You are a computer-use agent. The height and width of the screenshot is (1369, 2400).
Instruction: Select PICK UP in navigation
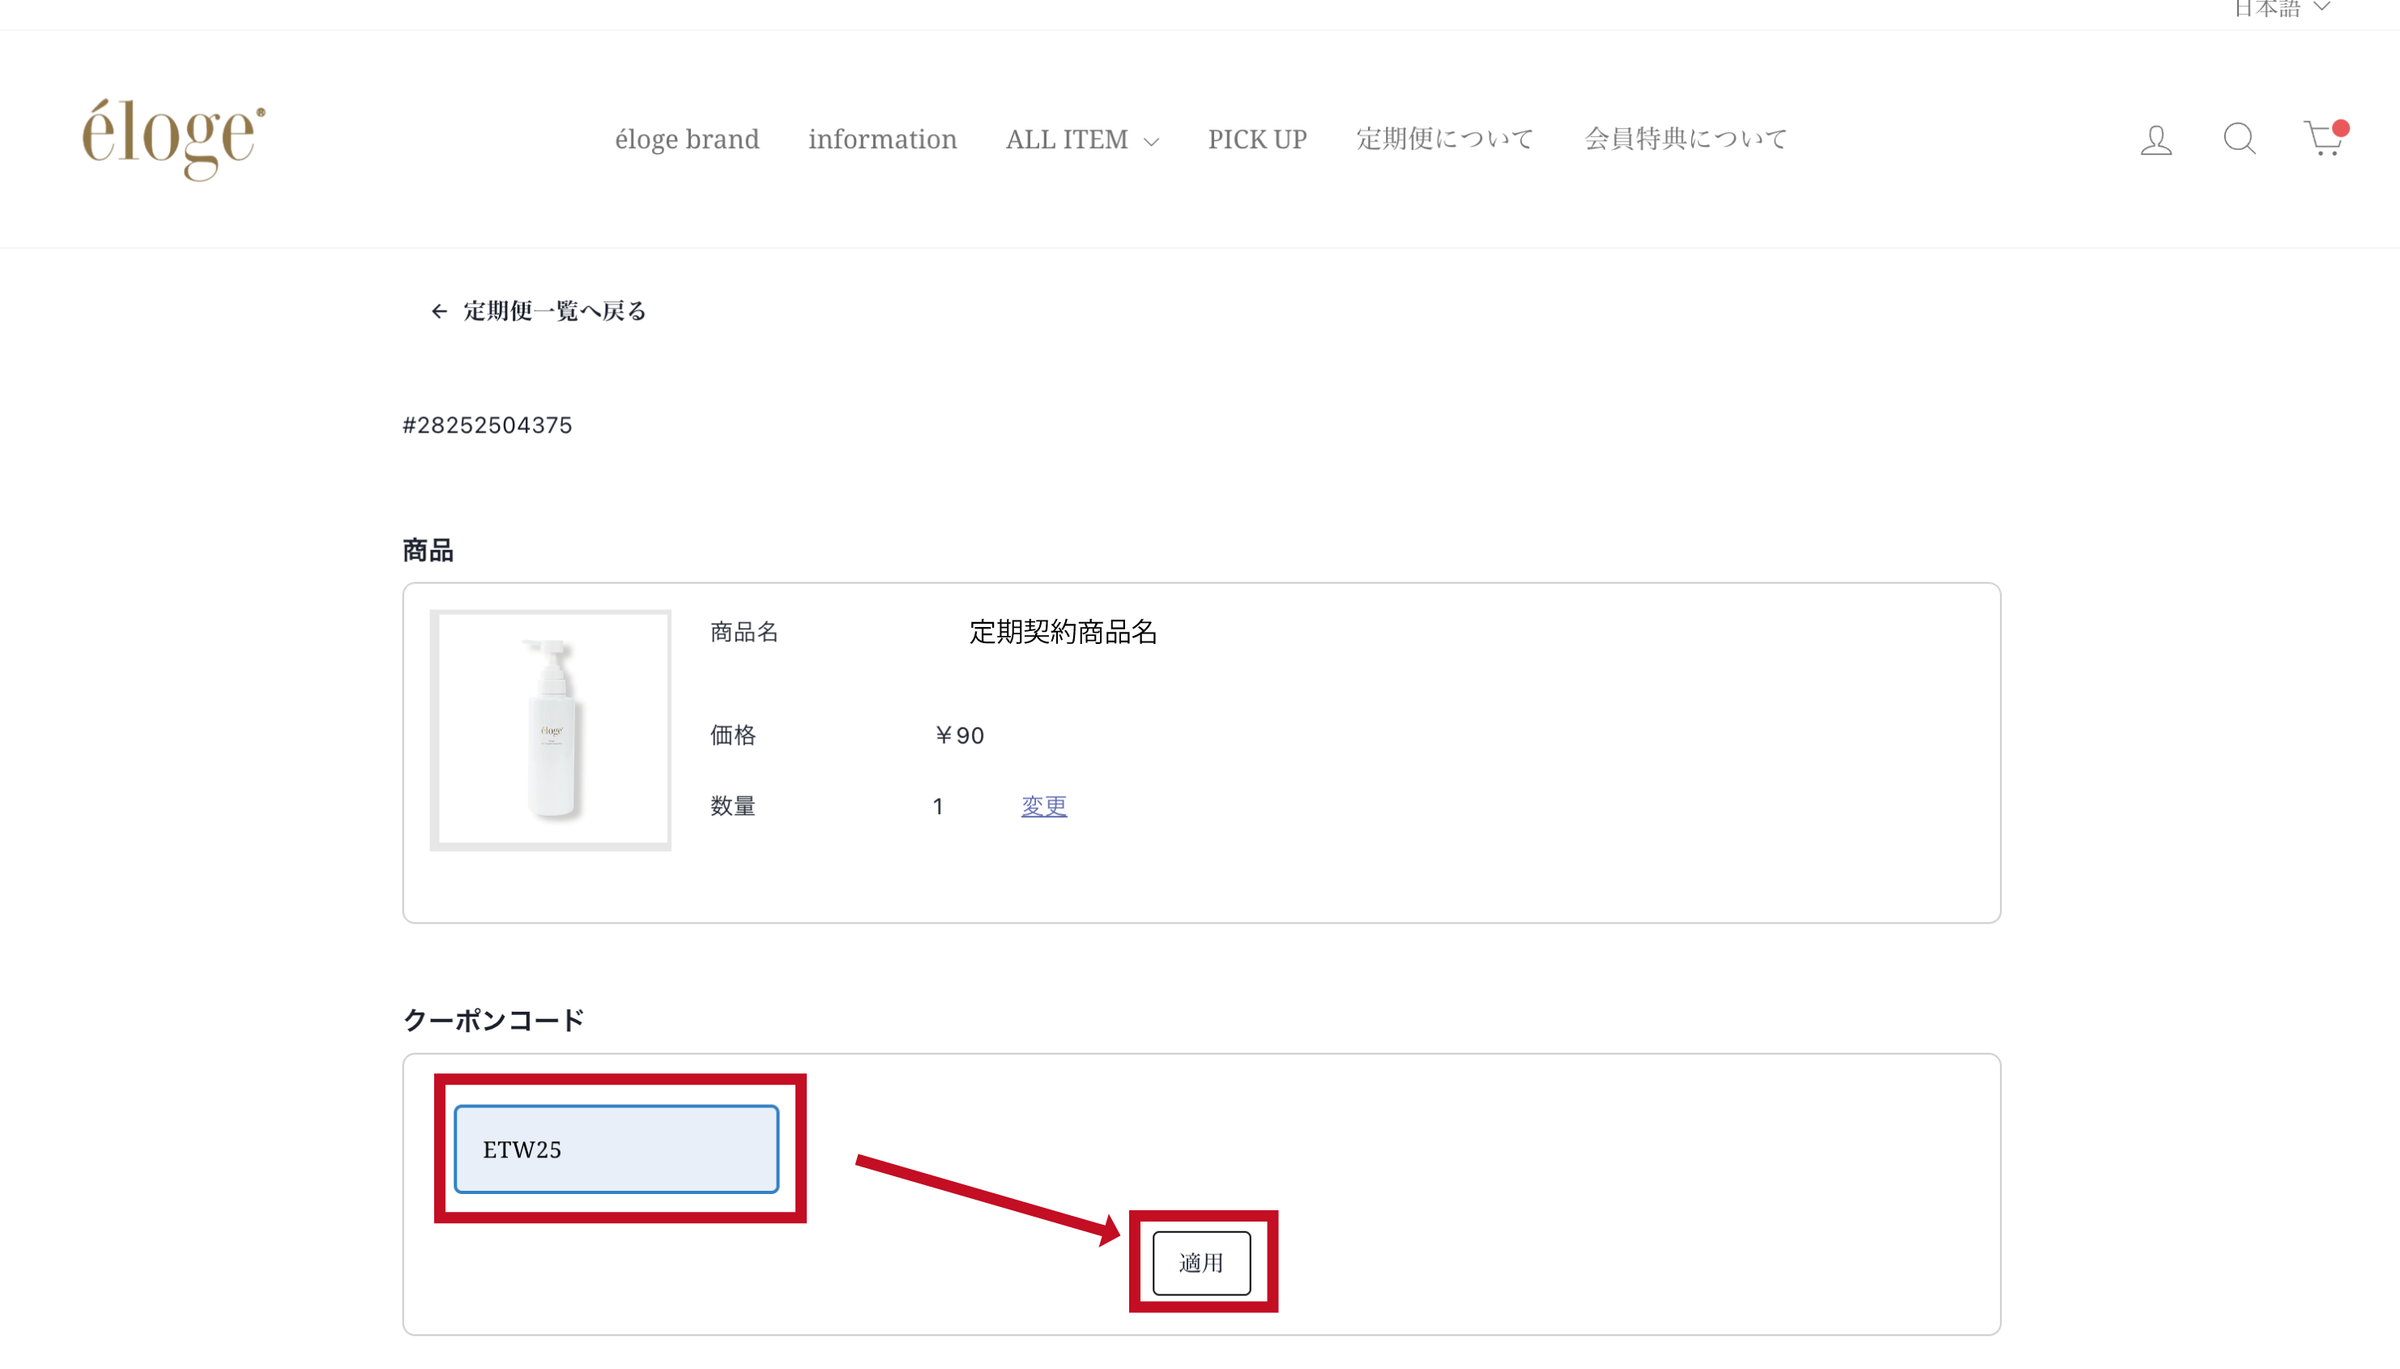[x=1257, y=139]
